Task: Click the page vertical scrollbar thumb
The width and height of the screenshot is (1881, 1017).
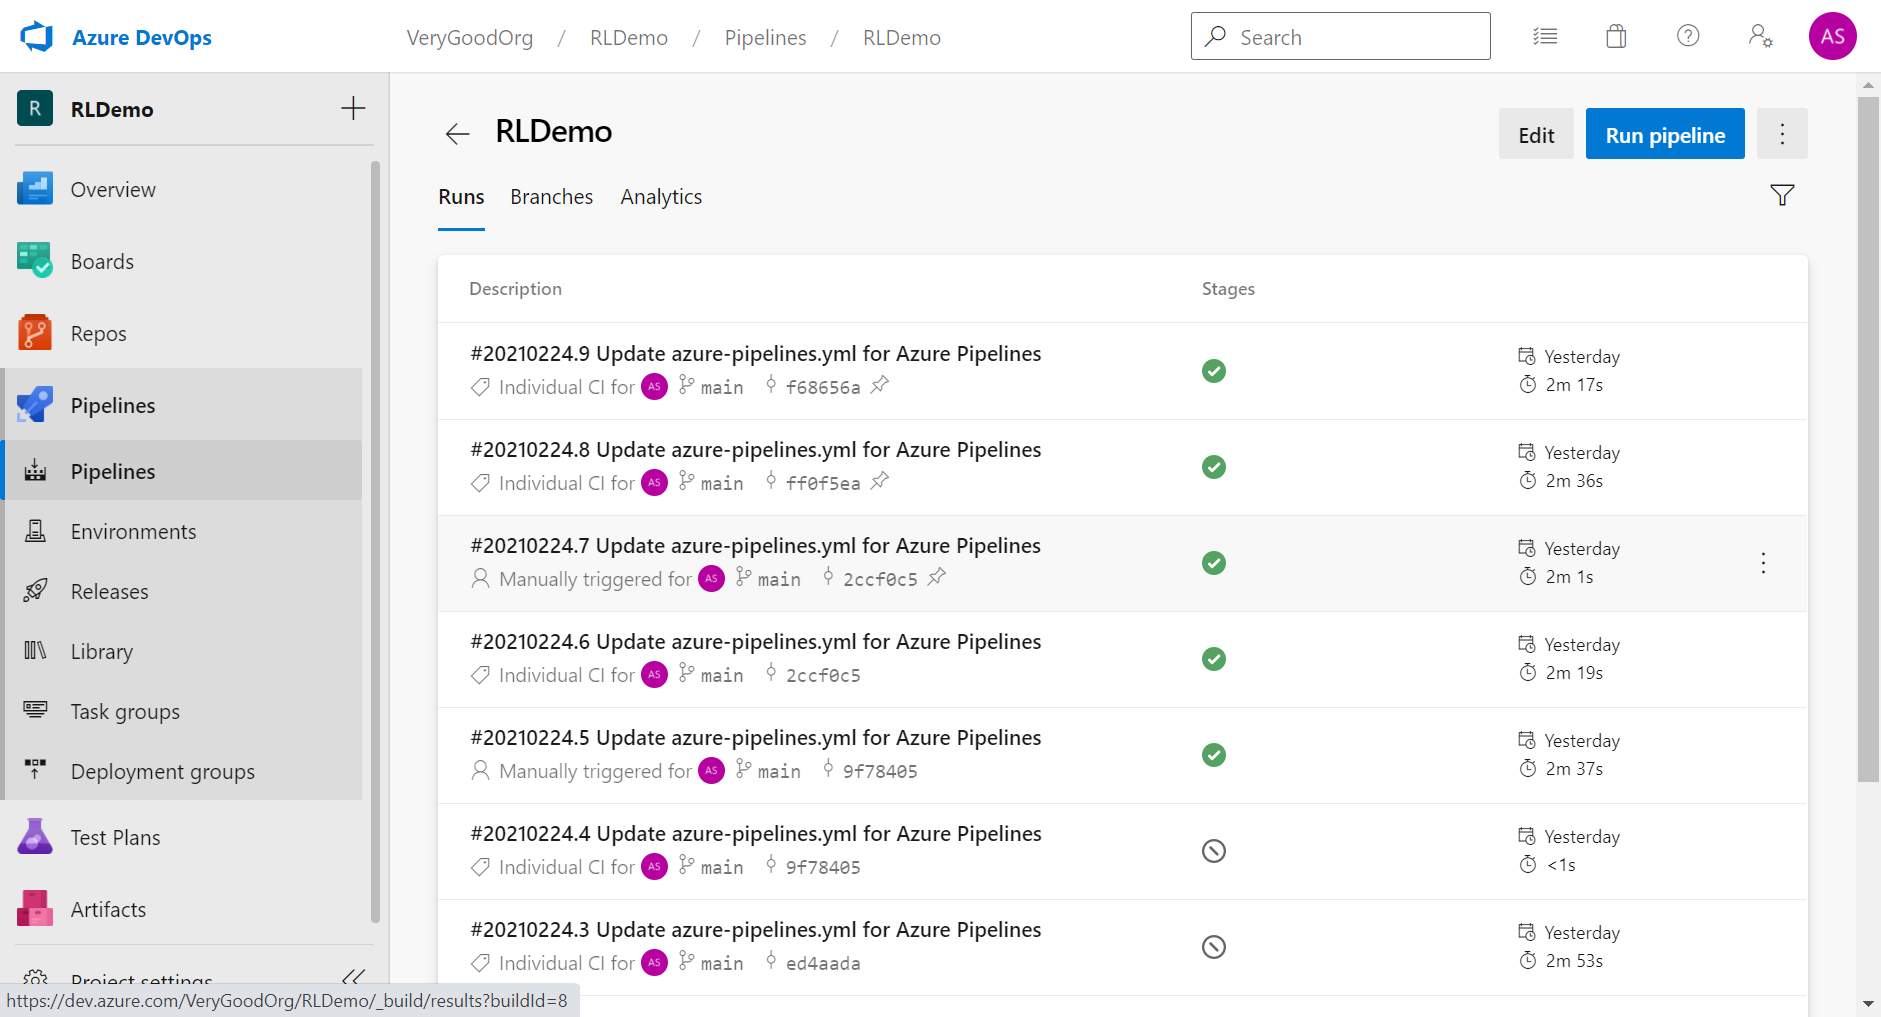Action: (x=1868, y=438)
